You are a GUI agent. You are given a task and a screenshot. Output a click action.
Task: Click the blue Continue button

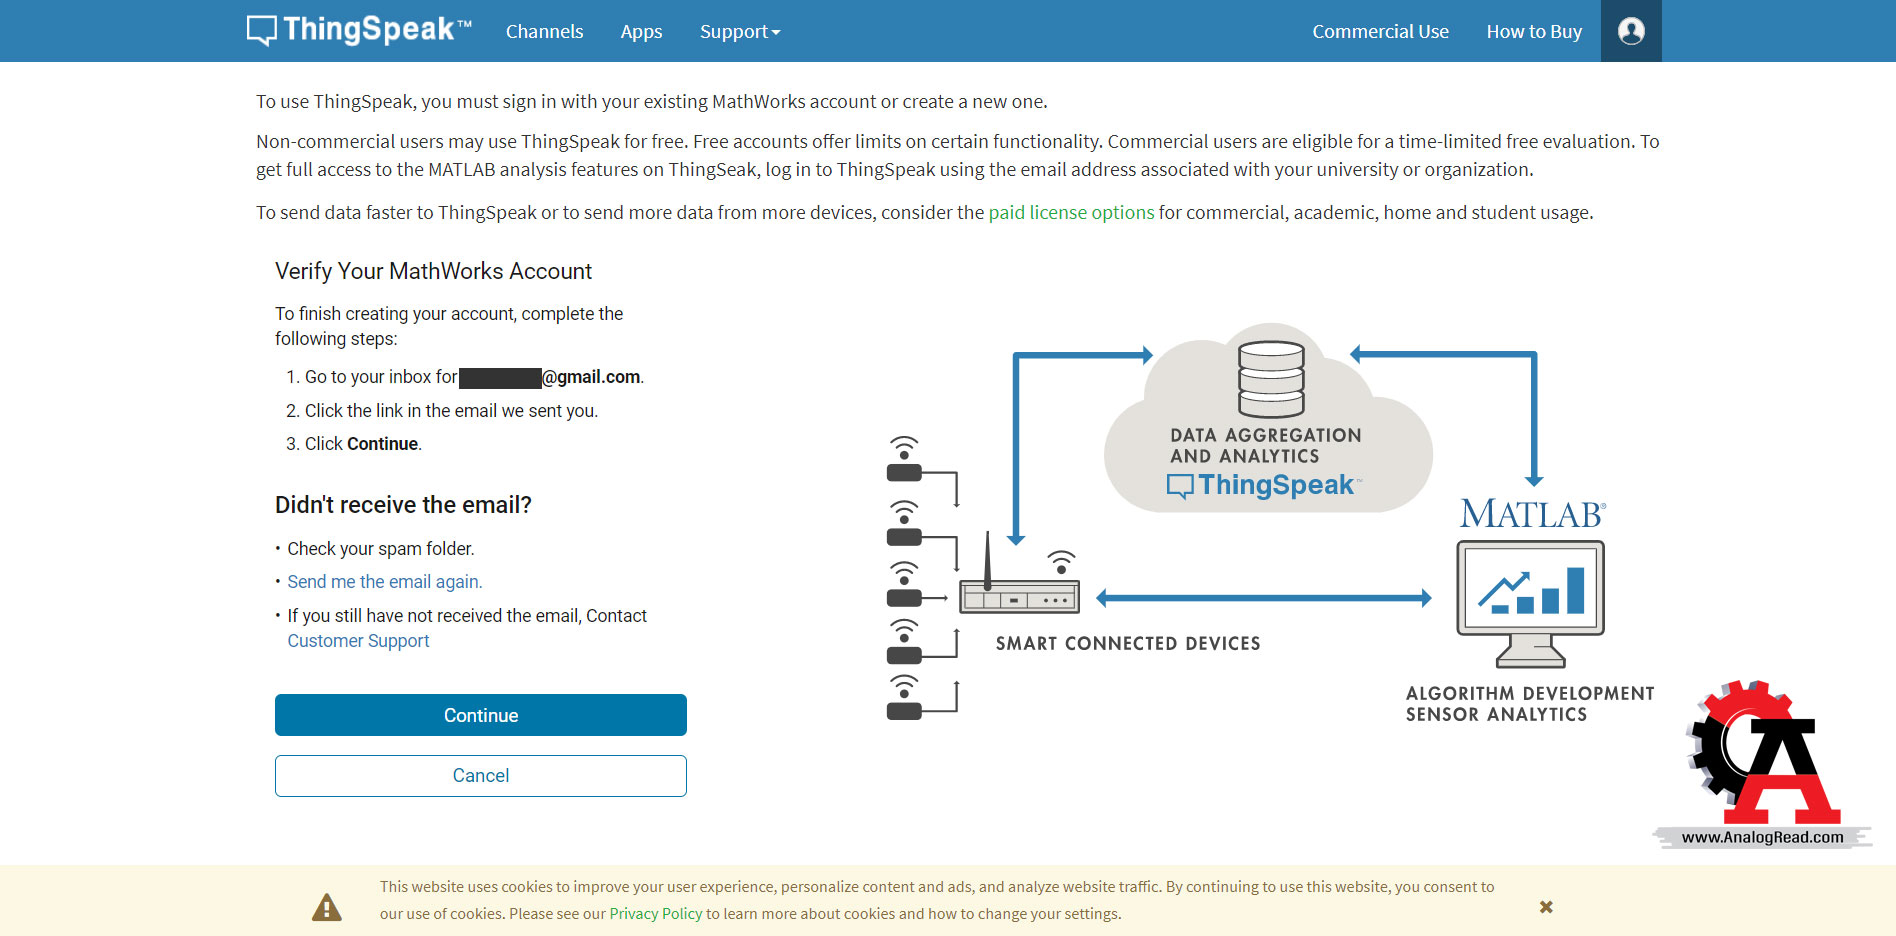(481, 715)
